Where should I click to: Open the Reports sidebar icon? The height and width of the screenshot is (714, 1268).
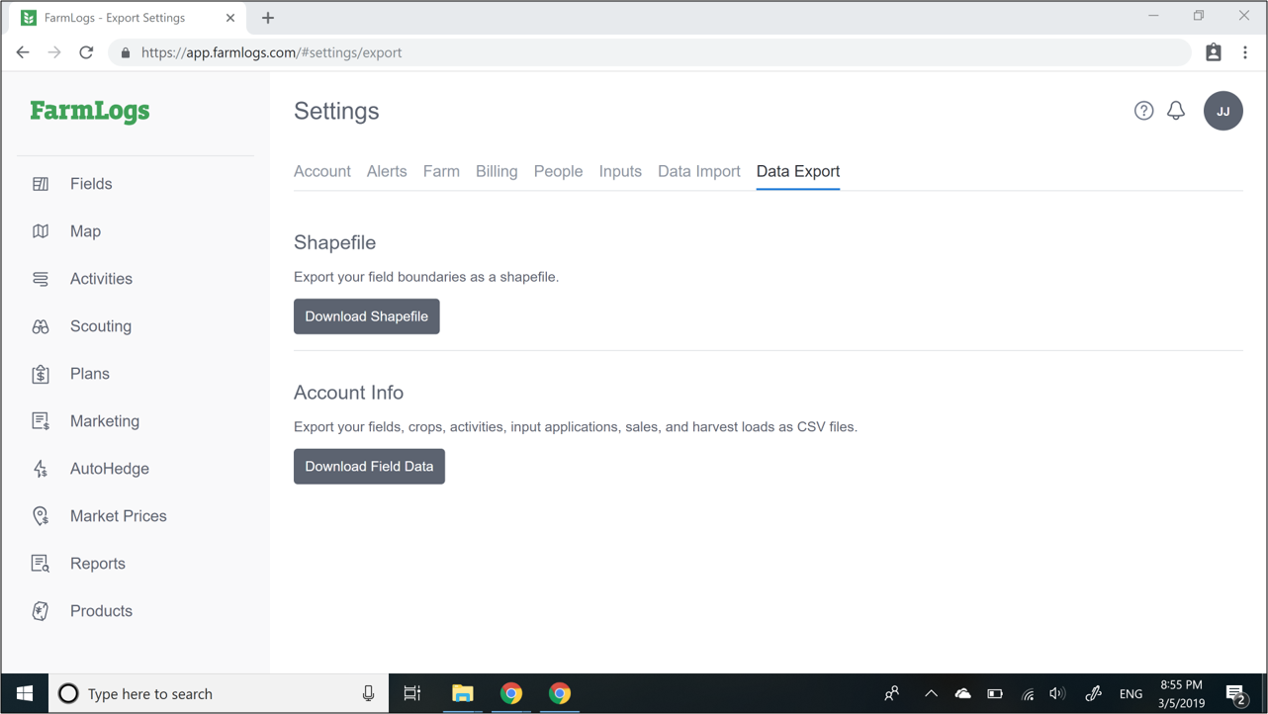tap(40, 564)
